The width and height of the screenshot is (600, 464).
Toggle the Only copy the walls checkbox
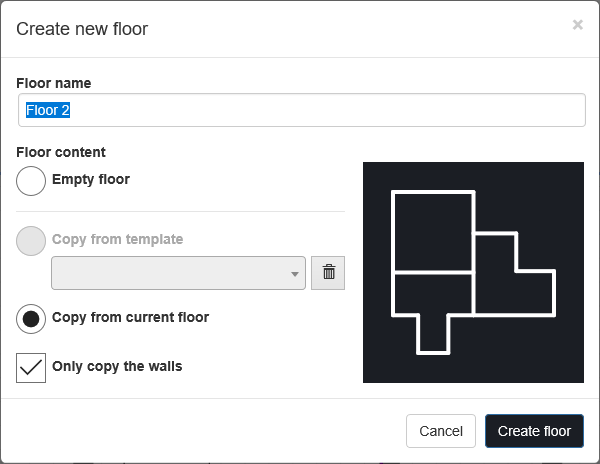point(31,367)
